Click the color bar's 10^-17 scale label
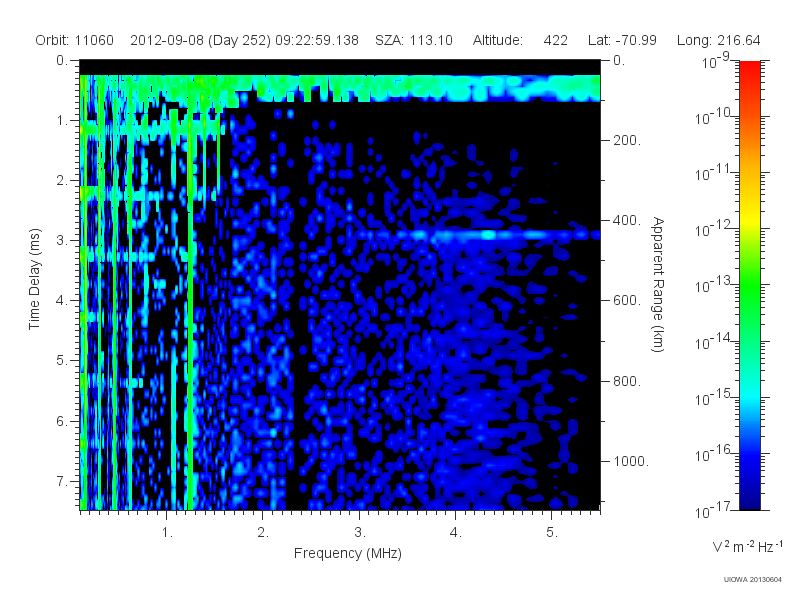Image resolution: width=800 pixels, height=600 pixels. (712, 511)
